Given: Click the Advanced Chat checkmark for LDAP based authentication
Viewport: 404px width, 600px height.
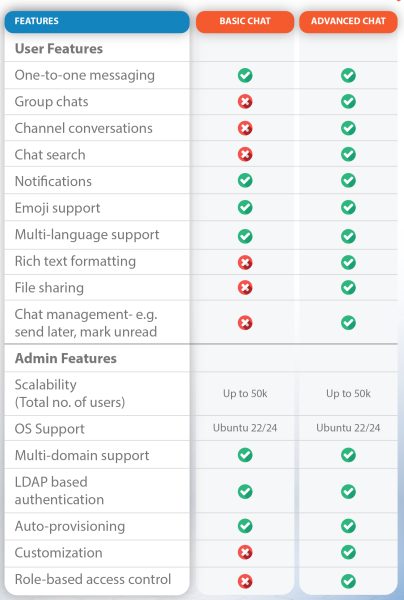Looking at the screenshot, I should [348, 491].
